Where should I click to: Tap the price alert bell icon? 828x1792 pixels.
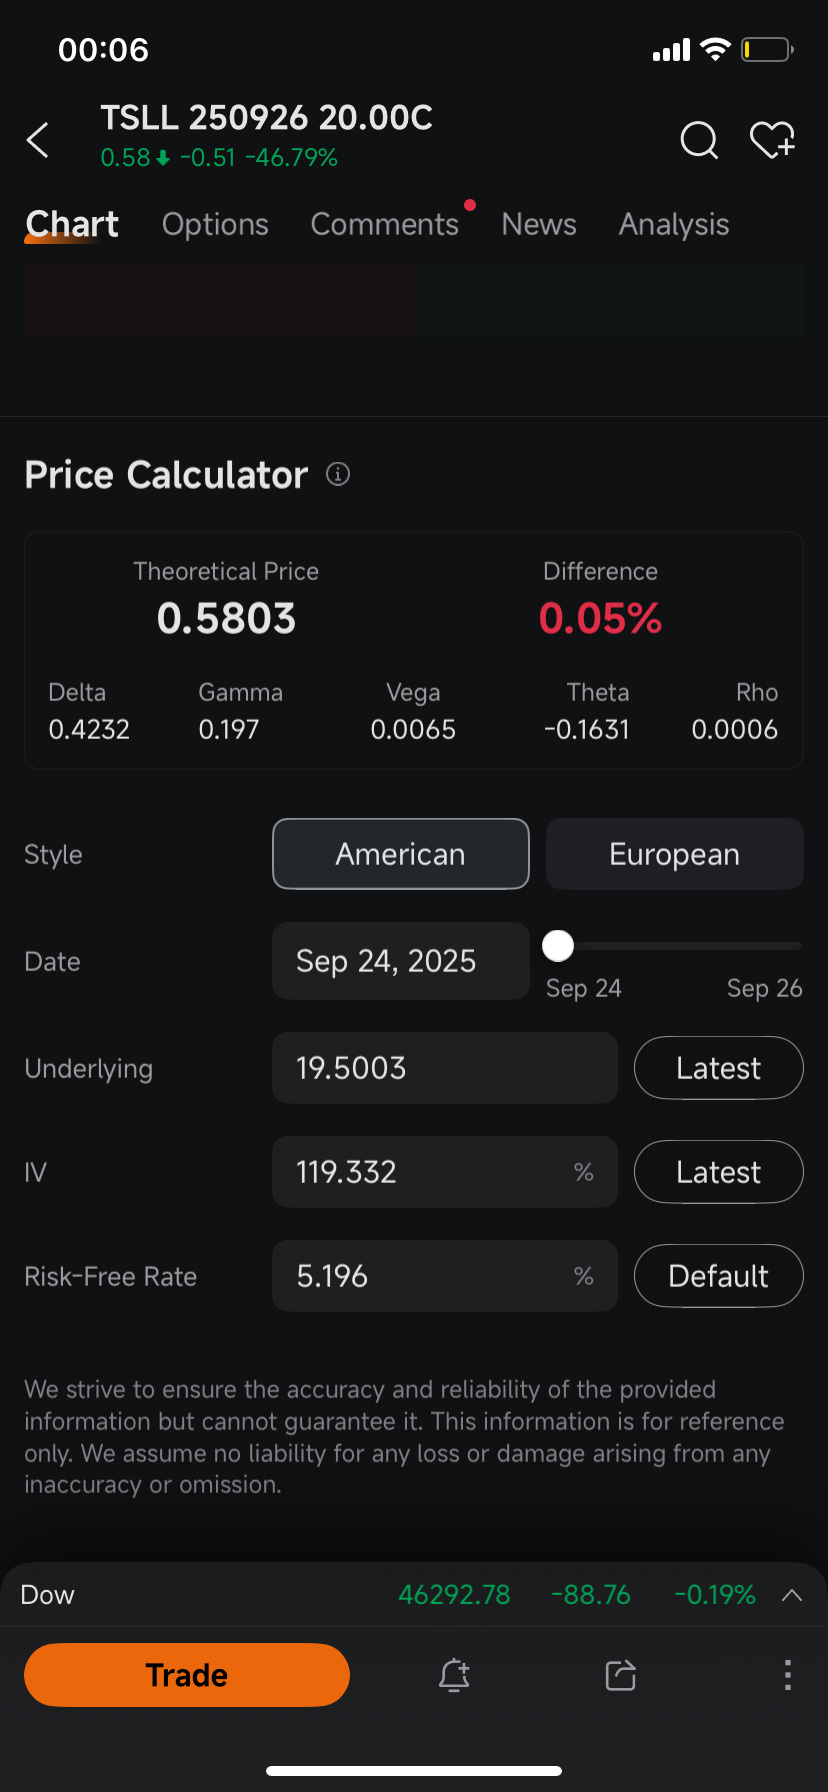pos(454,1675)
